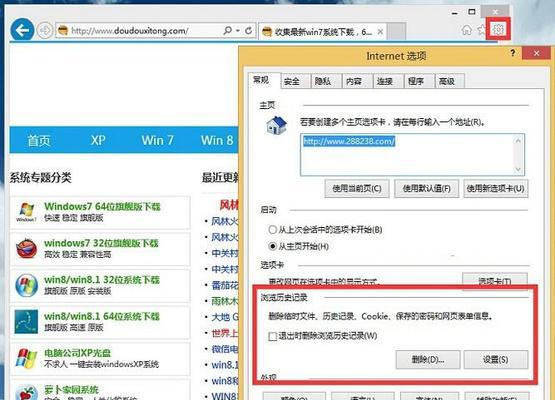The image size is (555, 400).
Task: Open windows7 32位旗舰版下载 link
Action: (101, 243)
